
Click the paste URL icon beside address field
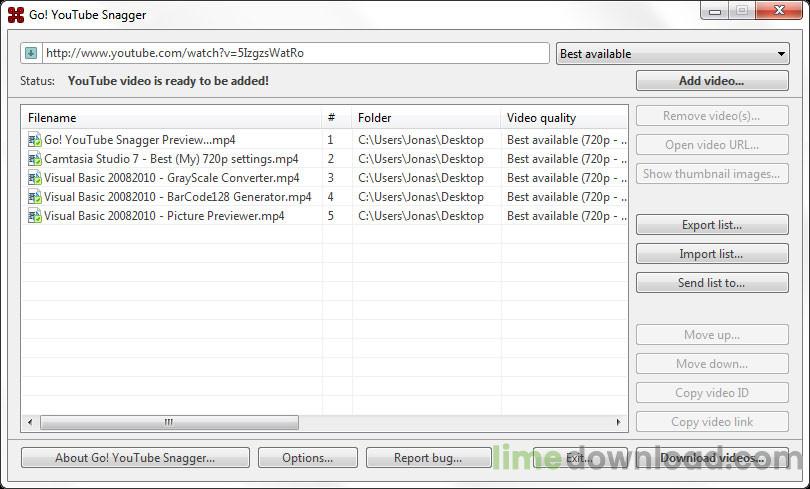coord(31,53)
